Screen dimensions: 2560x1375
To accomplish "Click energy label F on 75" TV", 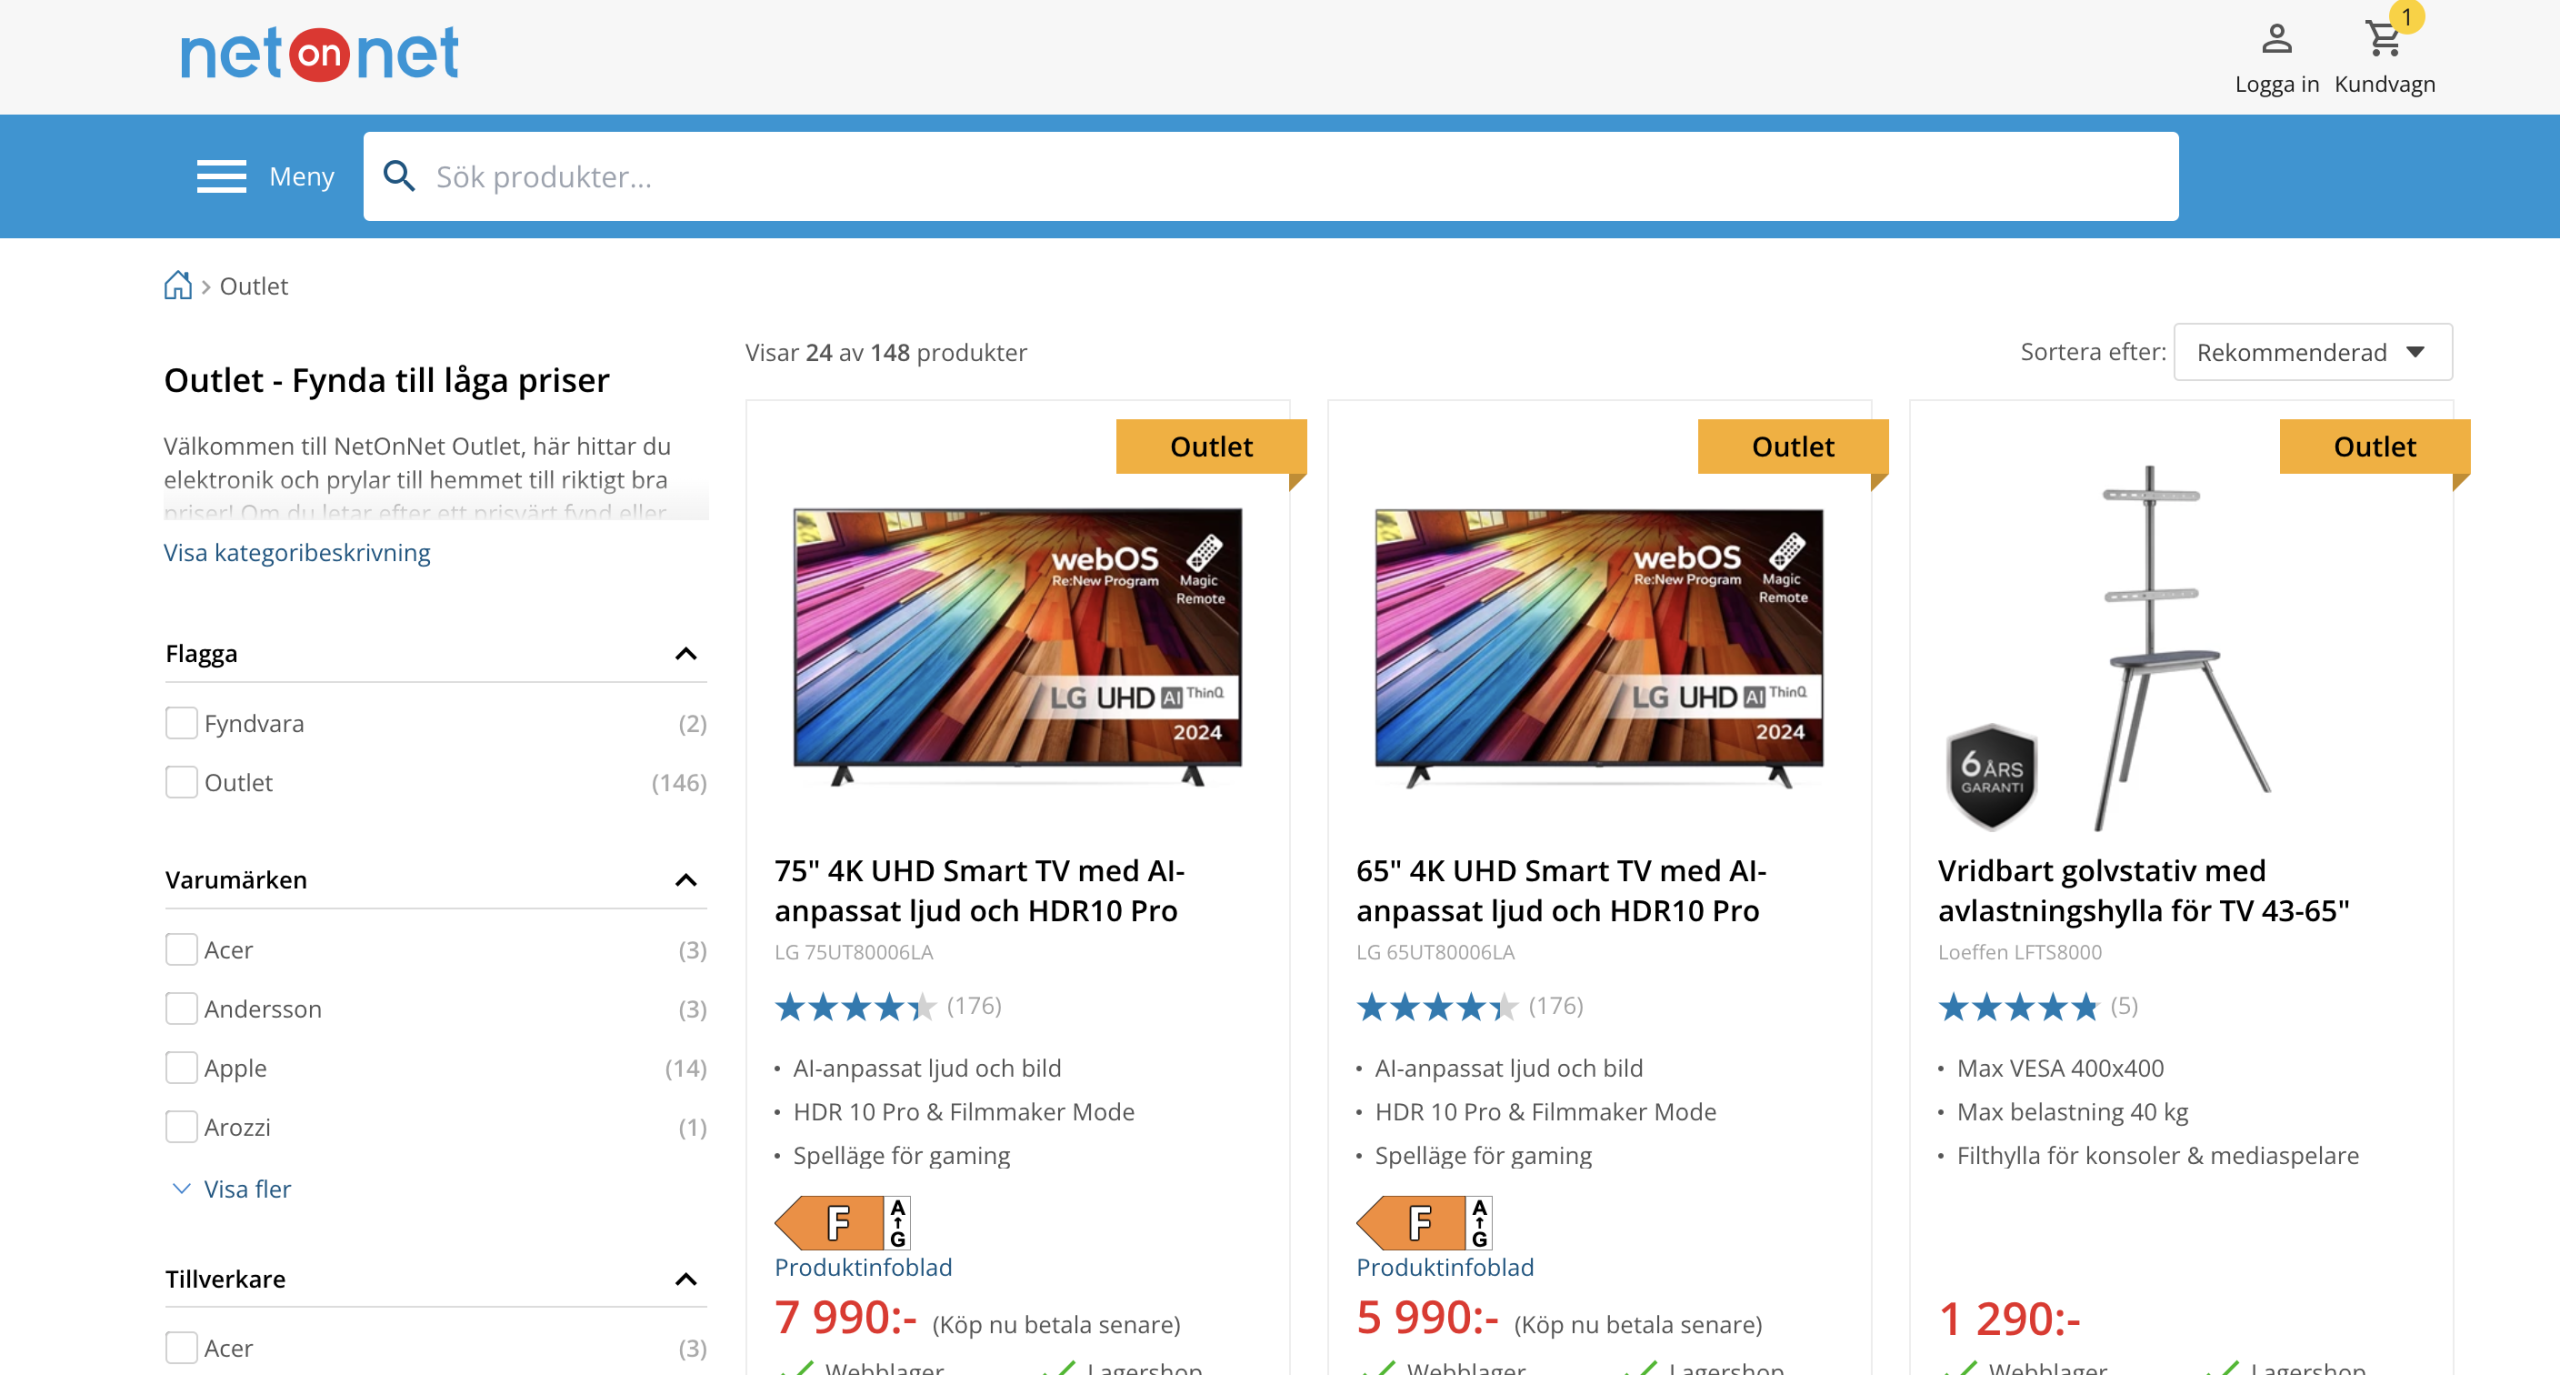I will click(843, 1222).
